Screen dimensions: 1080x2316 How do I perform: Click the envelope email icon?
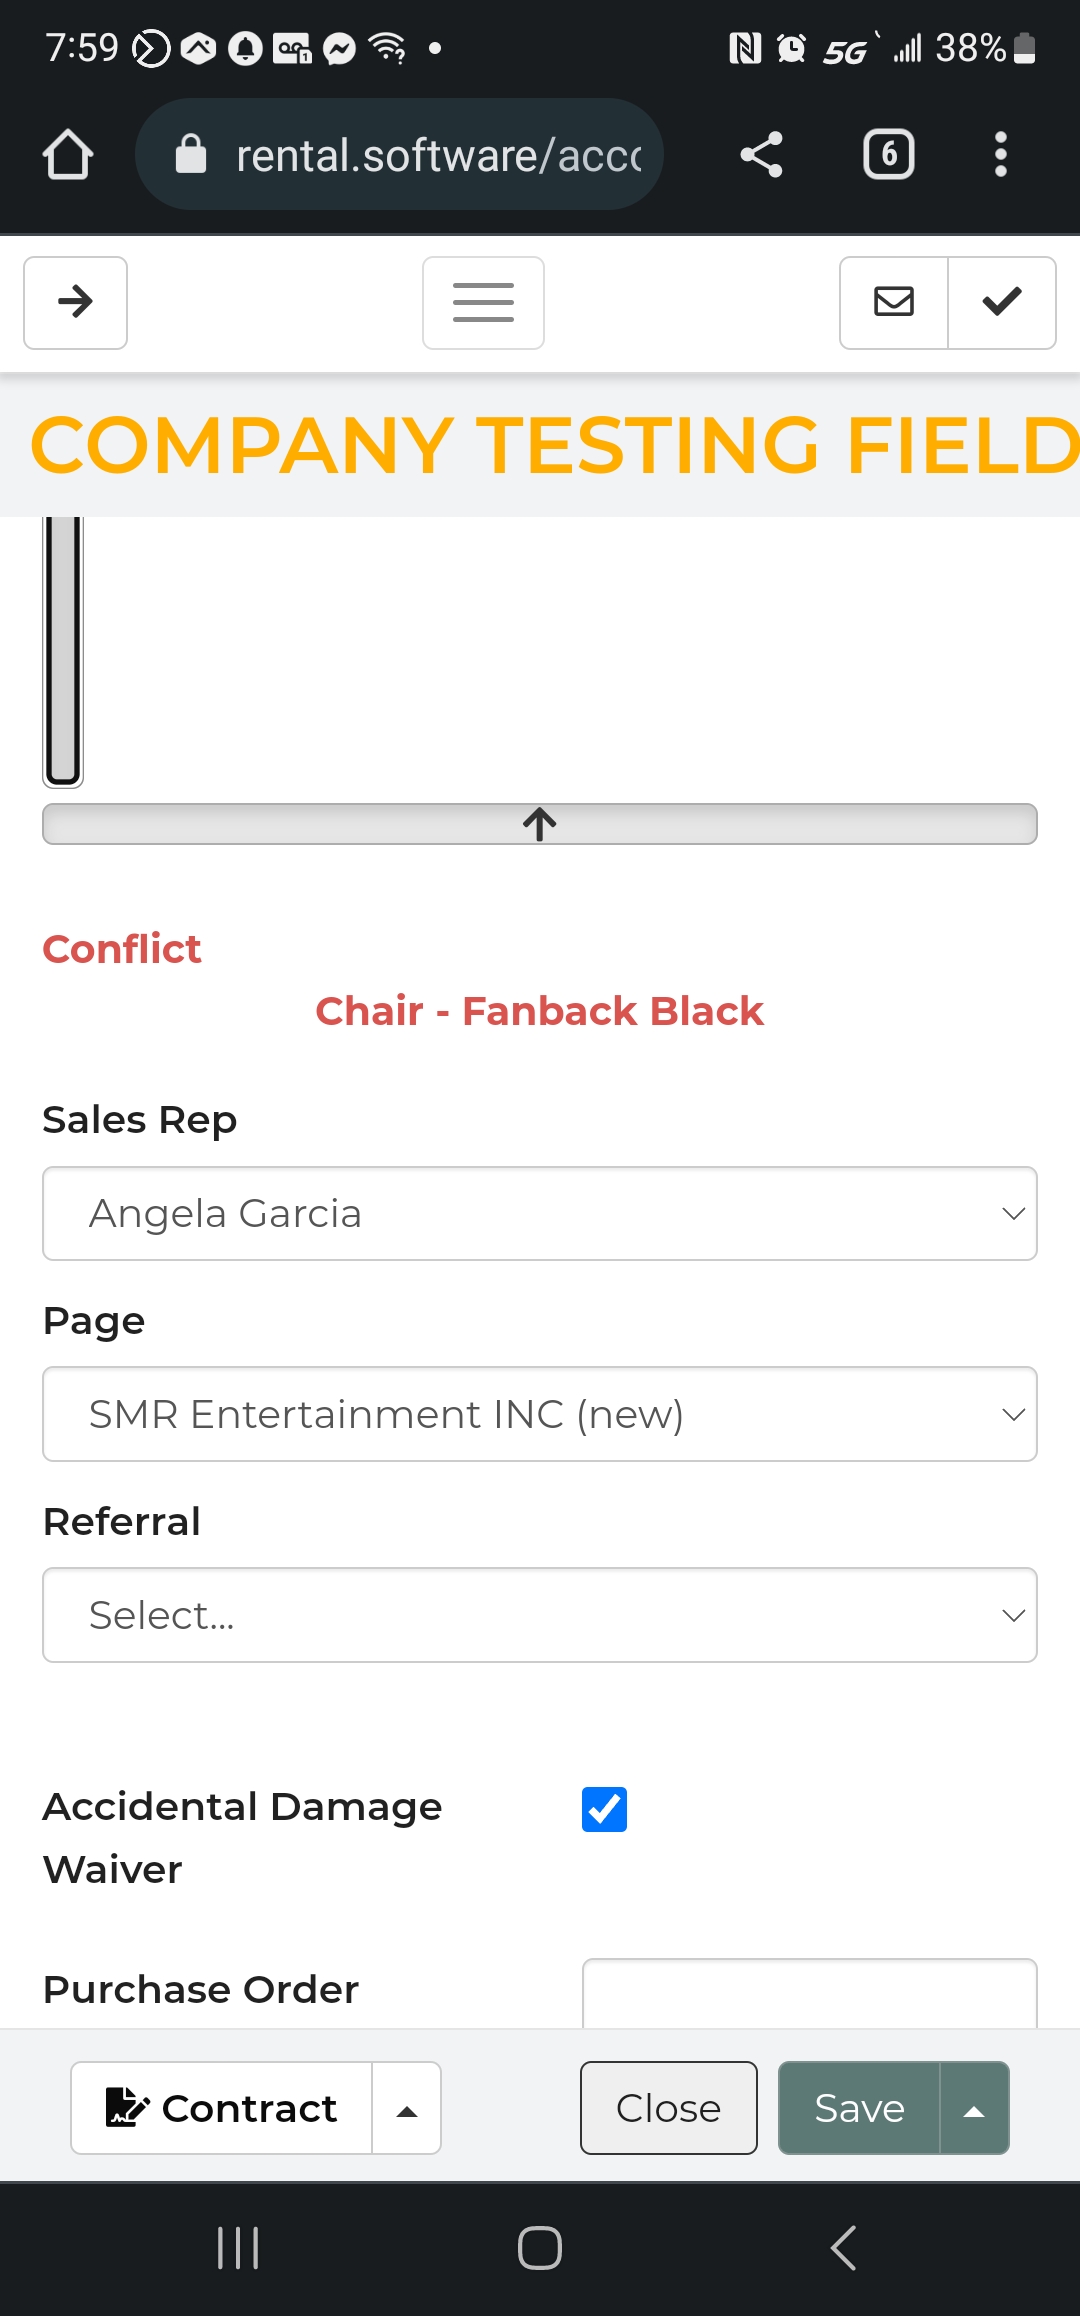point(894,302)
